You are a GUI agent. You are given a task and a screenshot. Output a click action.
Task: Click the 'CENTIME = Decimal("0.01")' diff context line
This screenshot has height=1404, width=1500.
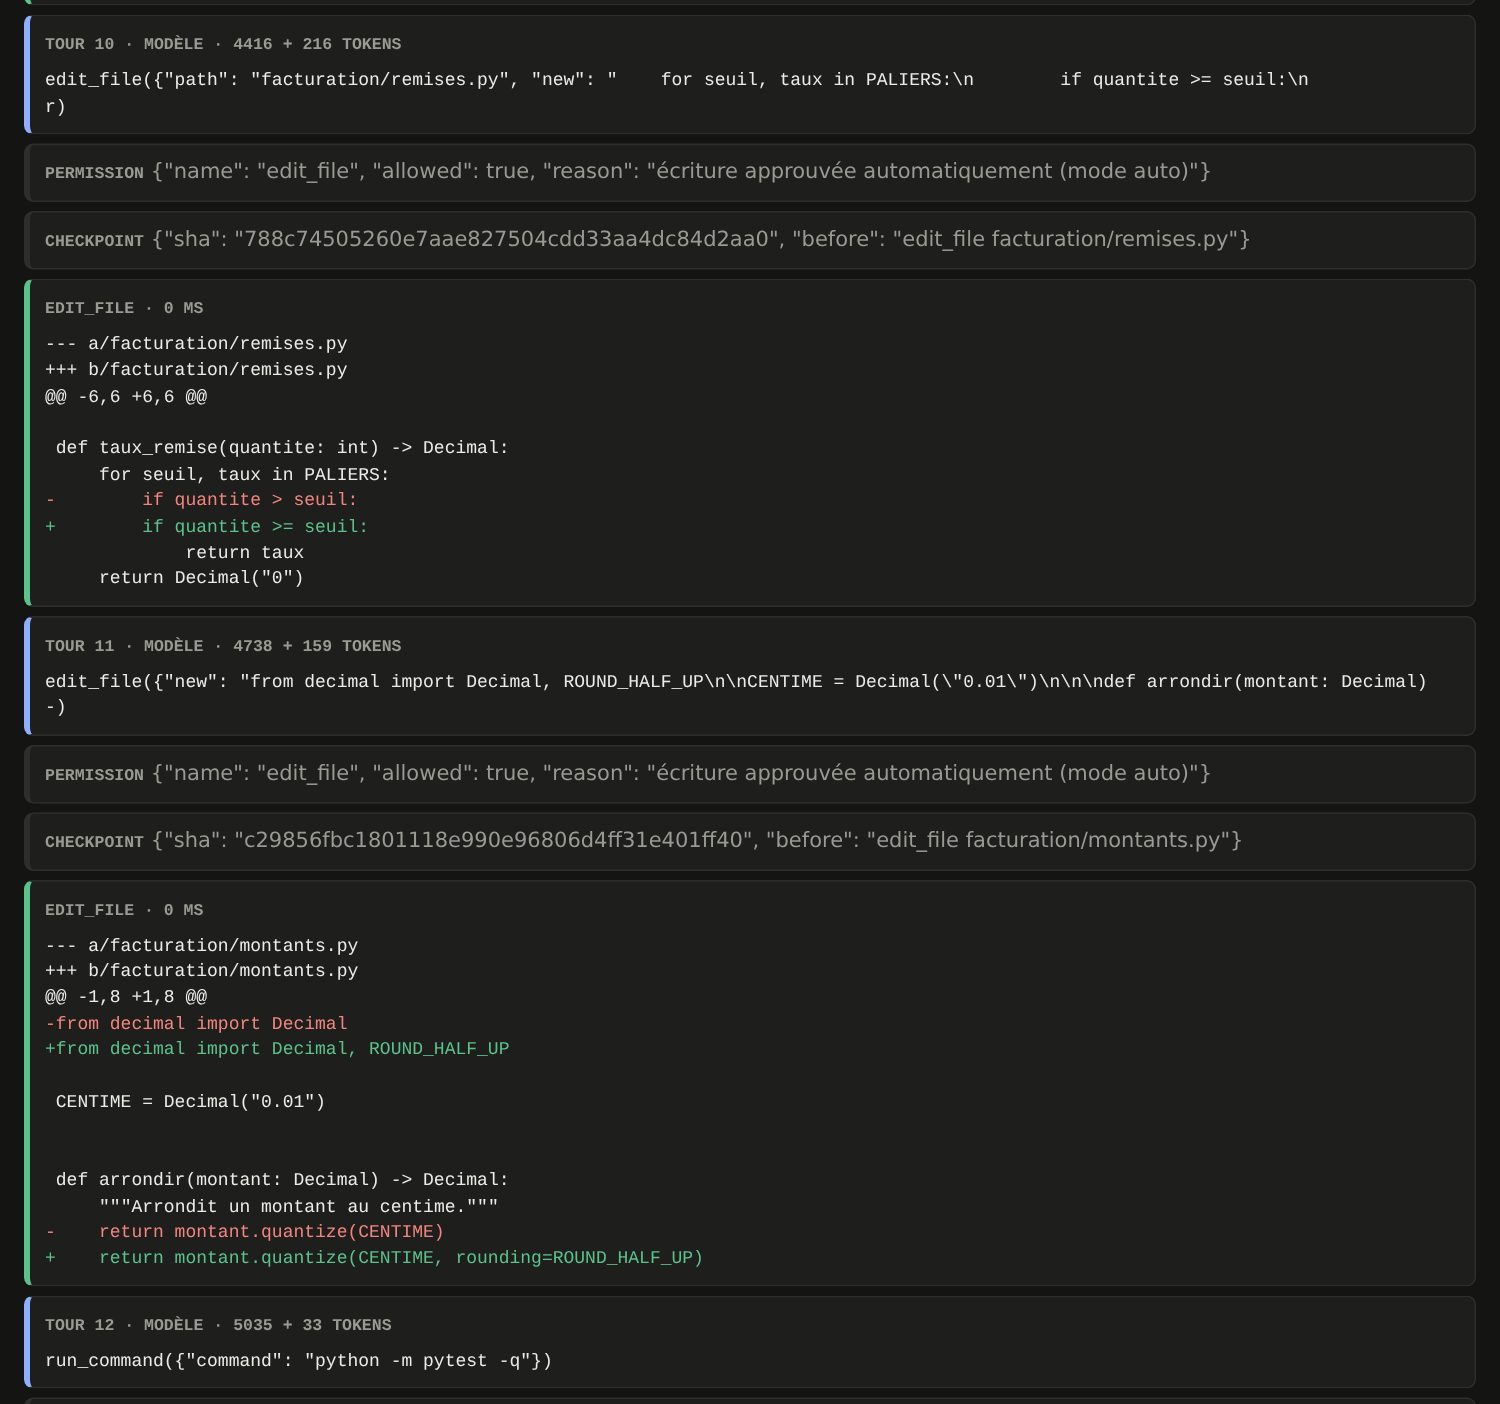190,1102
